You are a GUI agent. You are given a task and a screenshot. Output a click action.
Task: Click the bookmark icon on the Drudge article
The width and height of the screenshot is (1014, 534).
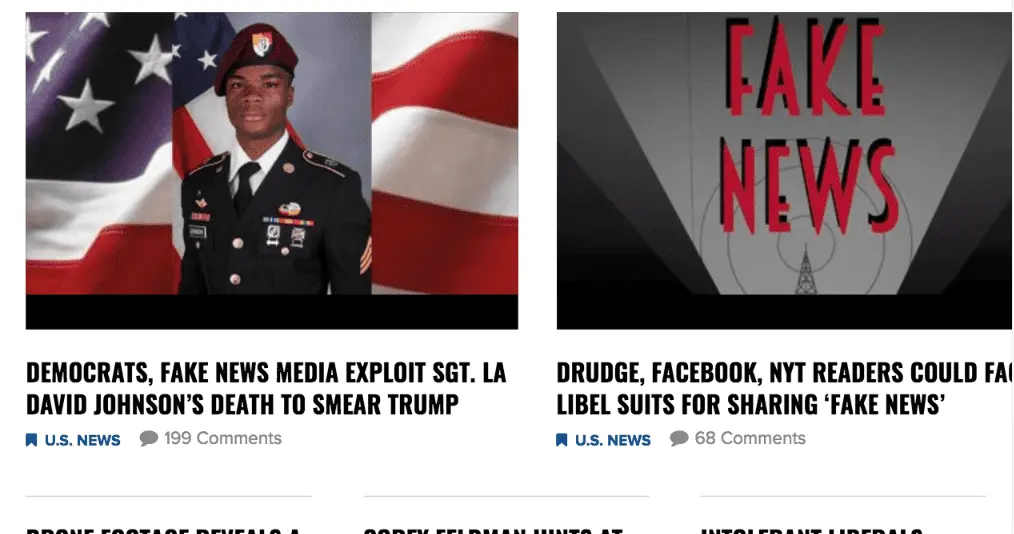561,440
